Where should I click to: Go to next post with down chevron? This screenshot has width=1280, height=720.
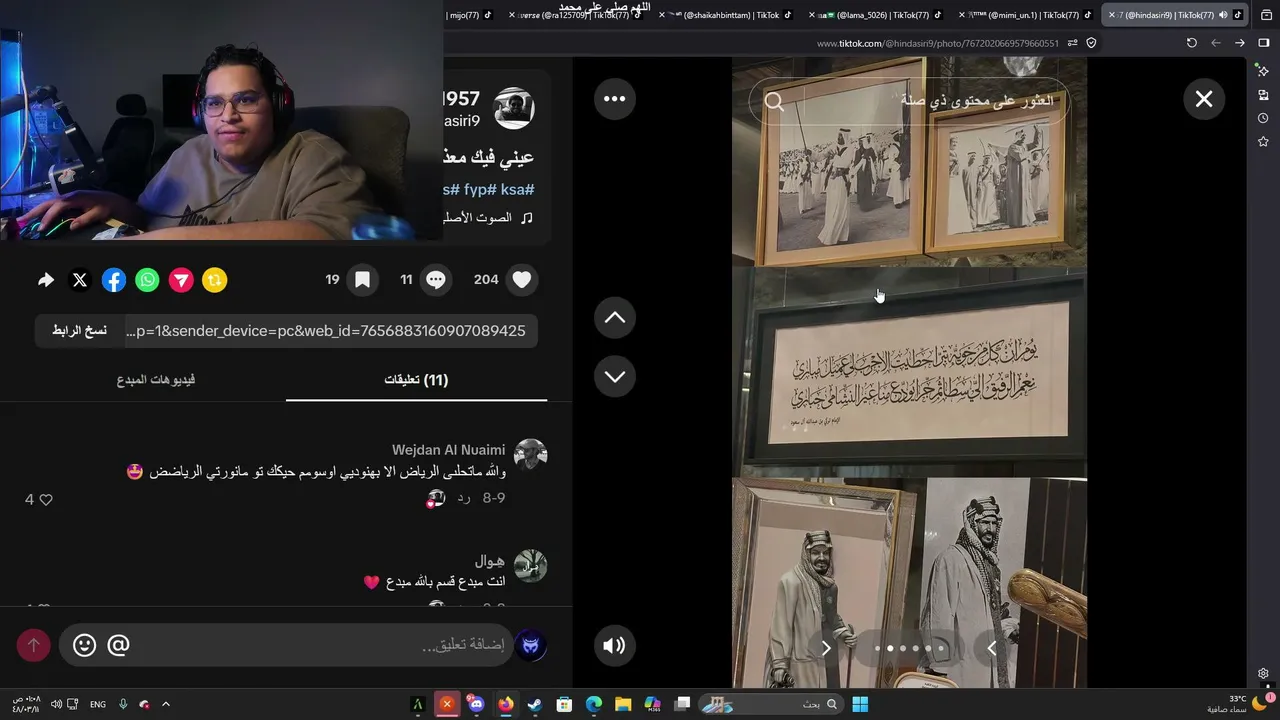click(615, 377)
